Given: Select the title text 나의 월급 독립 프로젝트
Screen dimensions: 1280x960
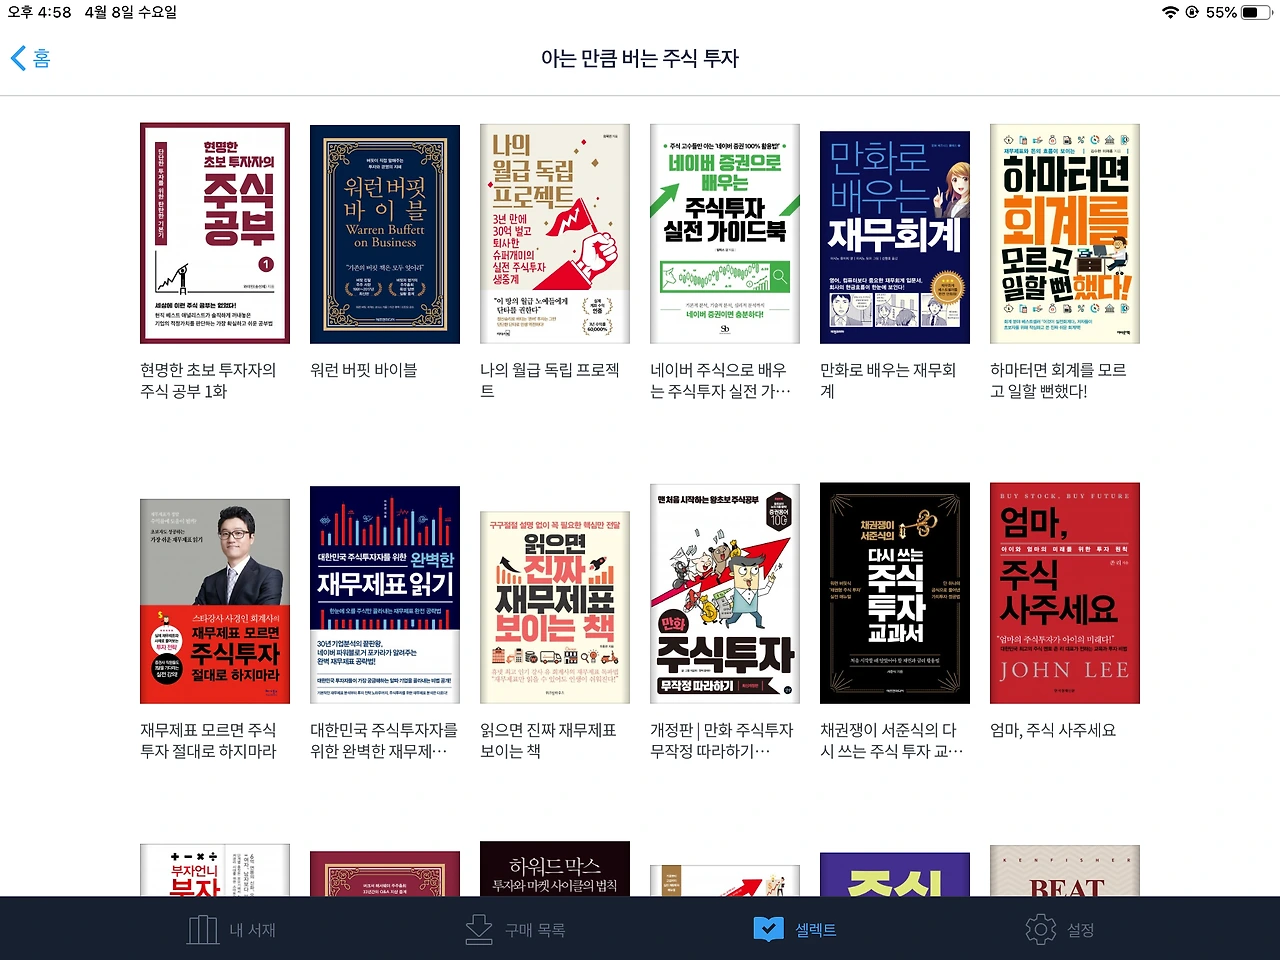Looking at the screenshot, I should [x=550, y=381].
